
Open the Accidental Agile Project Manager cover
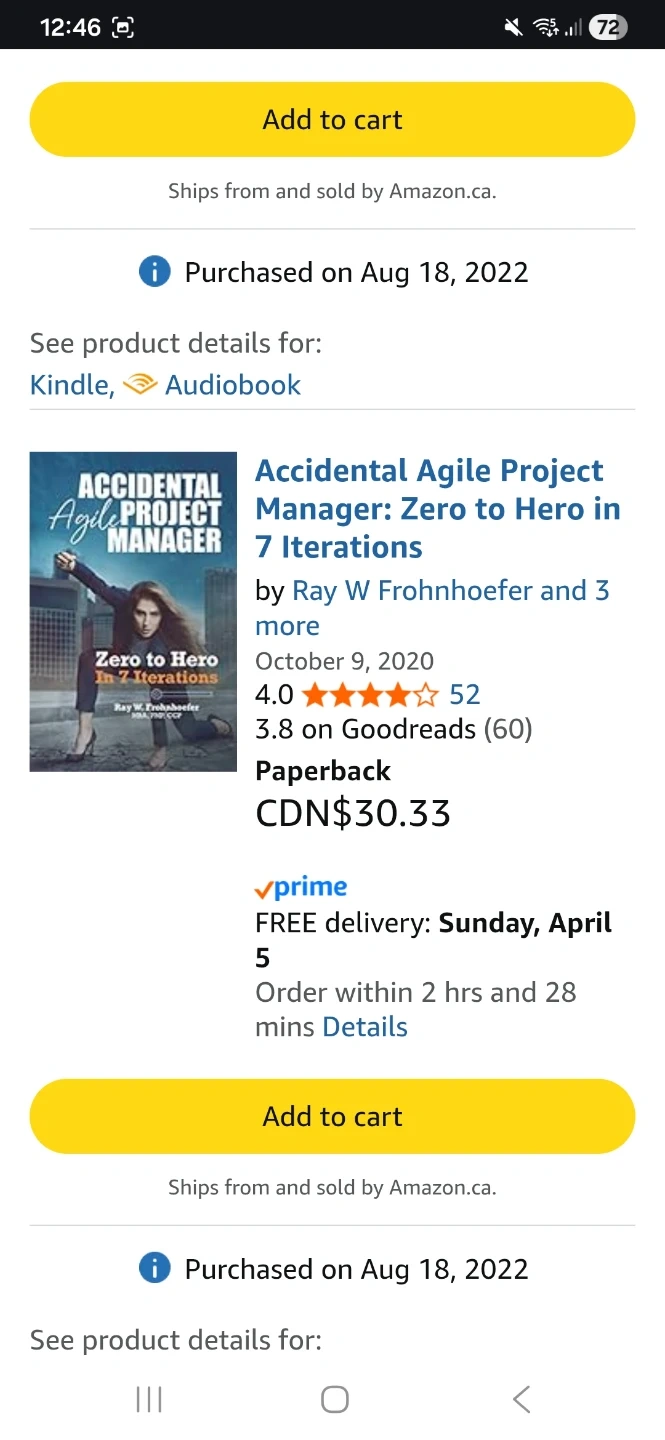[133, 611]
